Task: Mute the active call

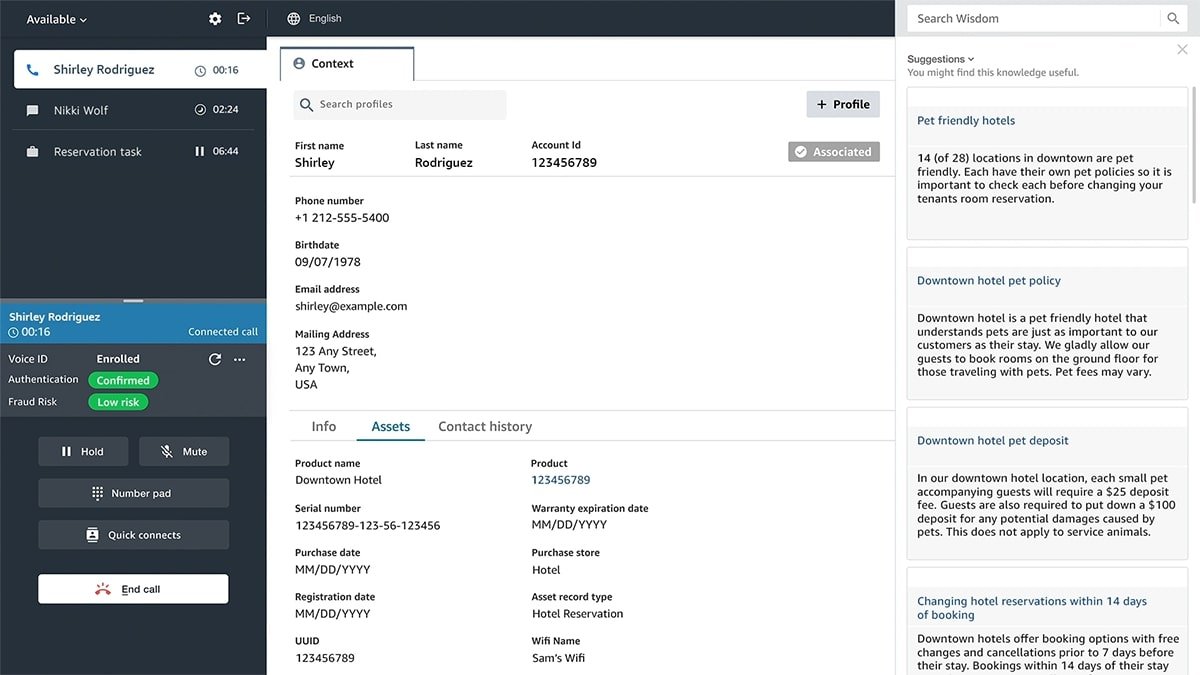Action: coord(184,451)
